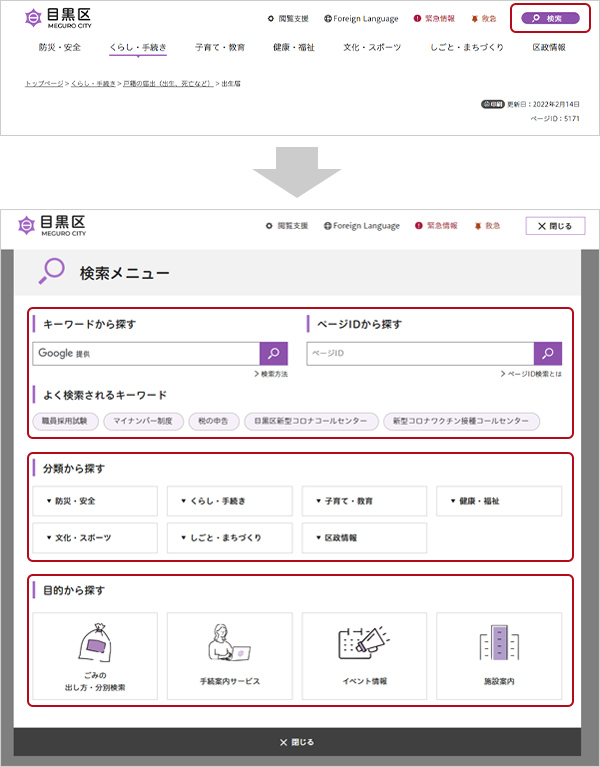Viewport: 600px width, 767px height.
Task: Close the search menu using bottom bar
Action: coord(297,742)
